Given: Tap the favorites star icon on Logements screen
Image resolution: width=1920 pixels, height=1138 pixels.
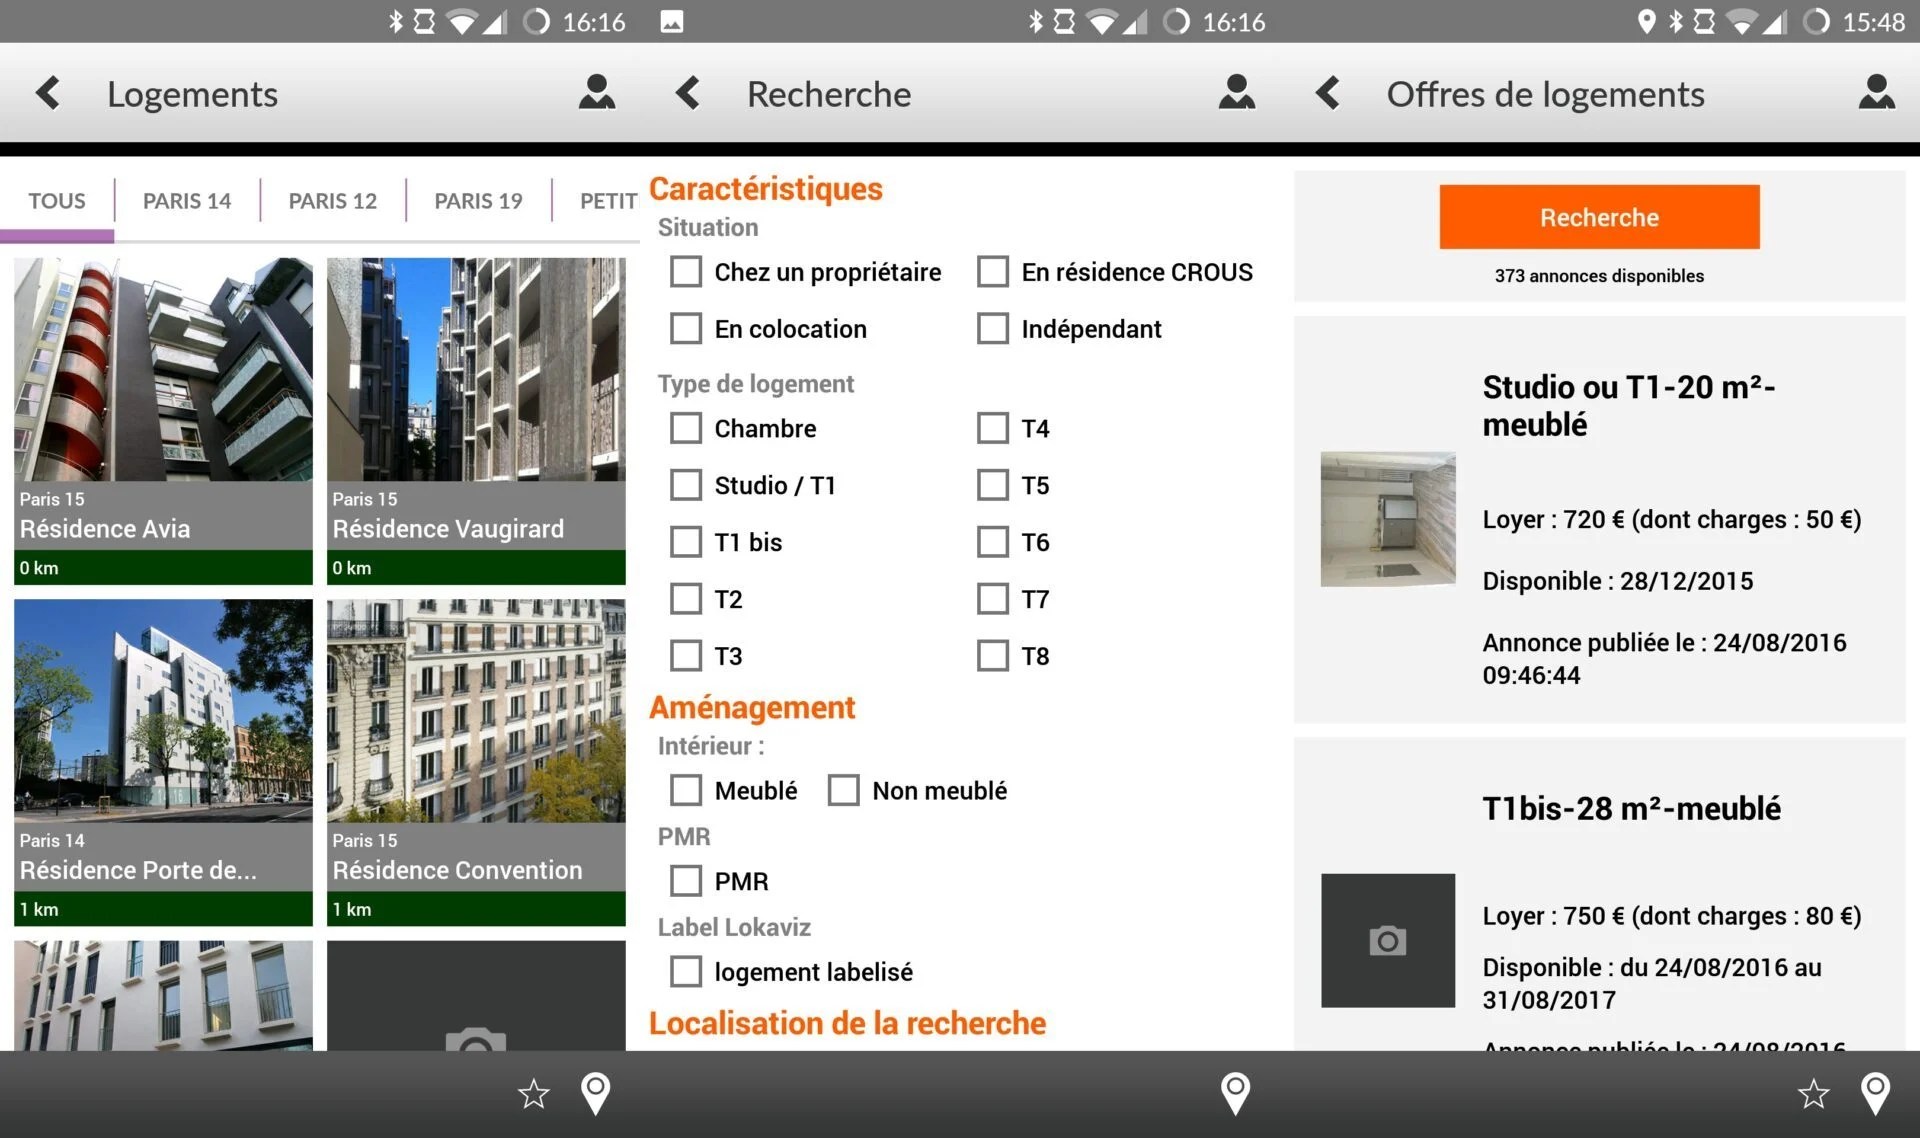Looking at the screenshot, I should (x=533, y=1094).
